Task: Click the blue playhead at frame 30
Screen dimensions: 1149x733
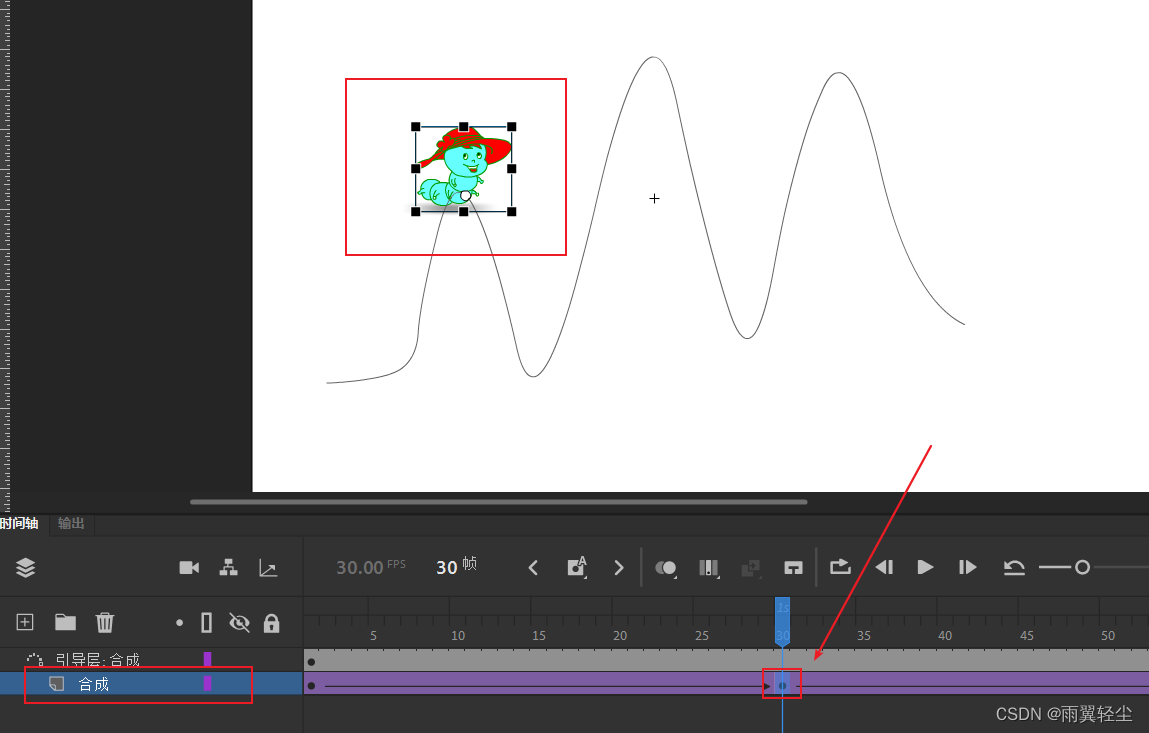Action: point(783,620)
